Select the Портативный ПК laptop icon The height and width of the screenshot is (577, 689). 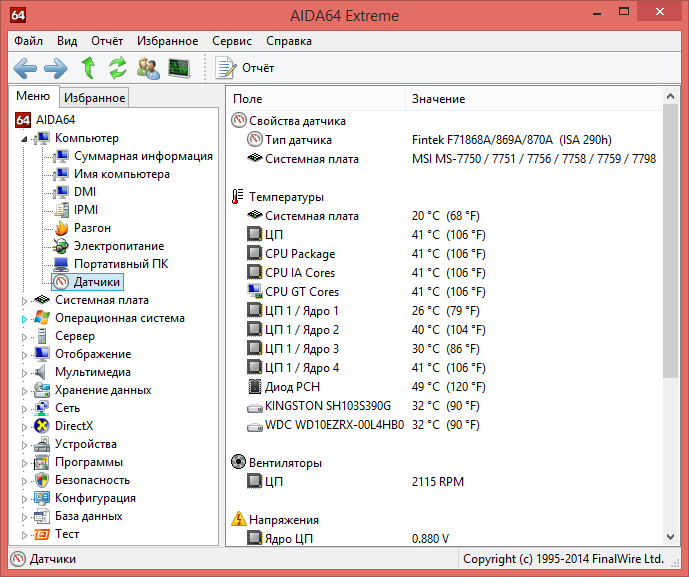click(61, 264)
